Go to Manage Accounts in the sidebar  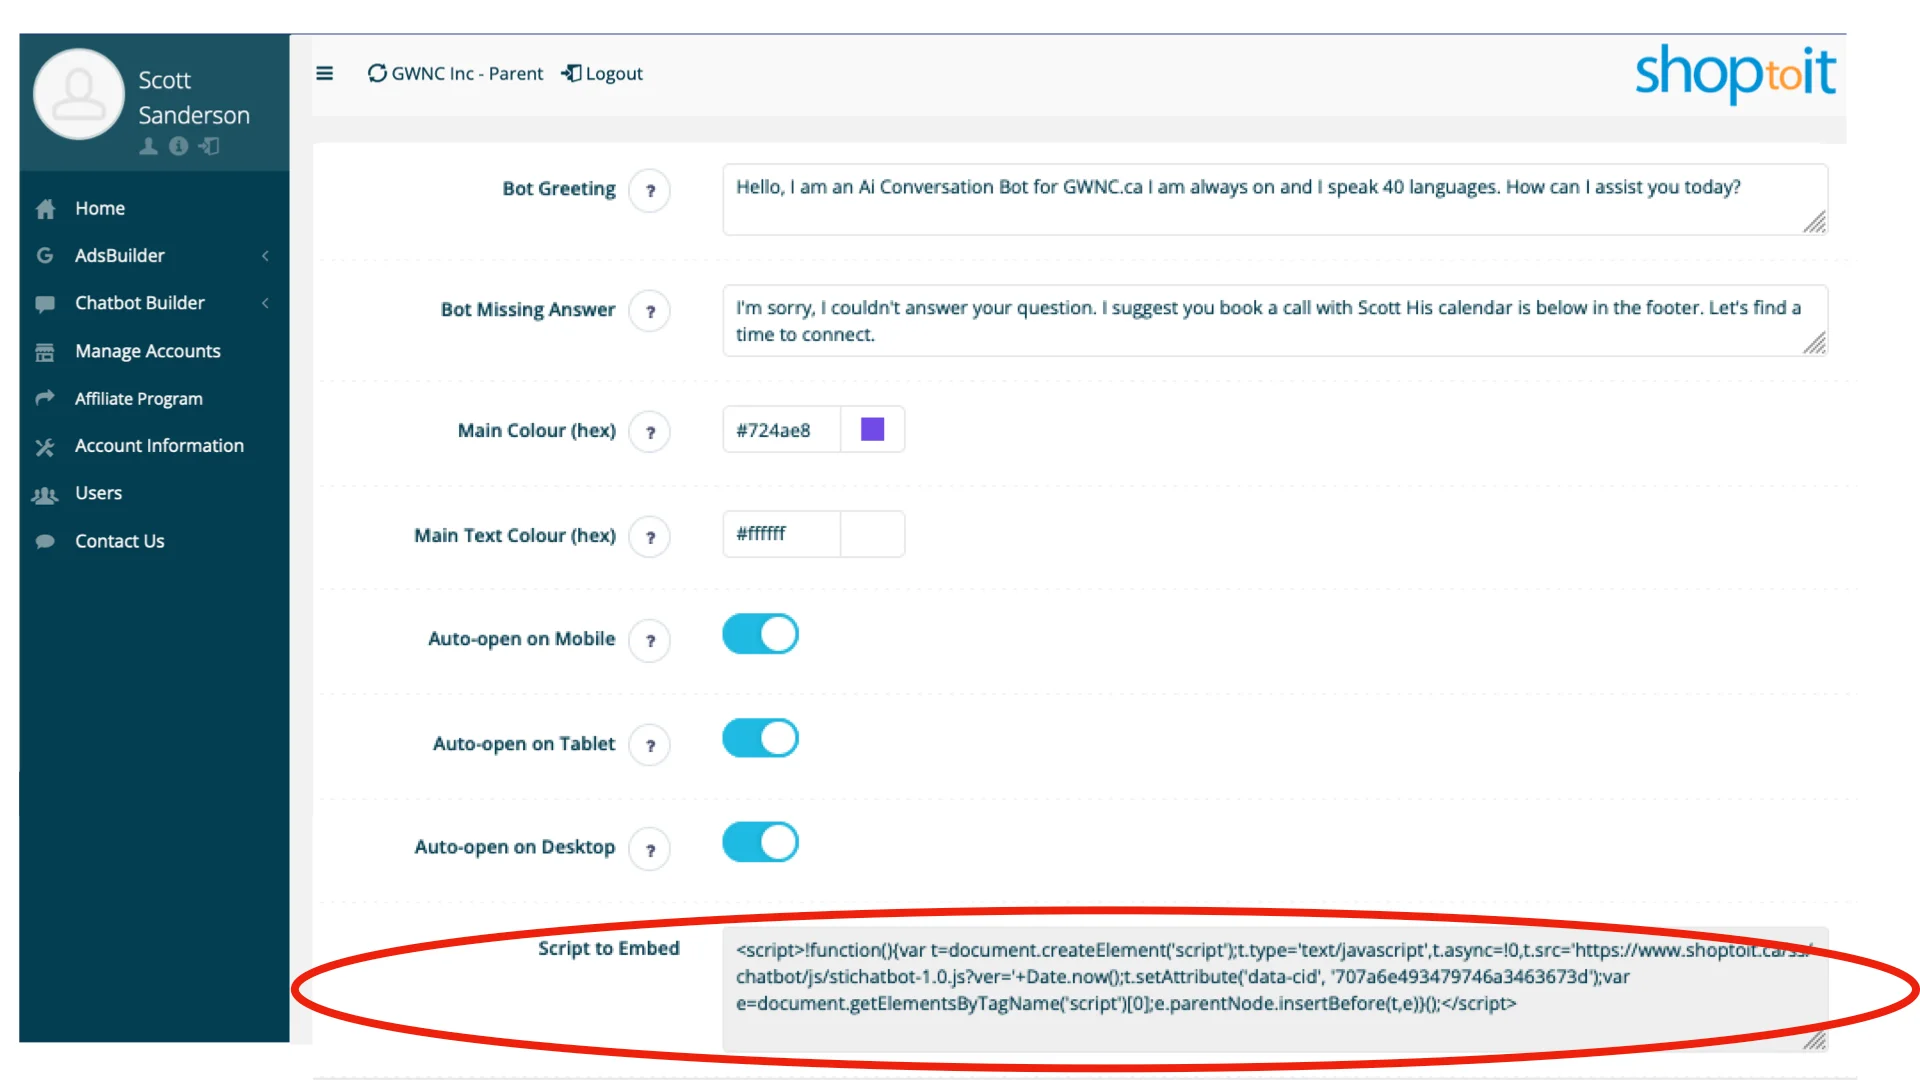(x=147, y=351)
